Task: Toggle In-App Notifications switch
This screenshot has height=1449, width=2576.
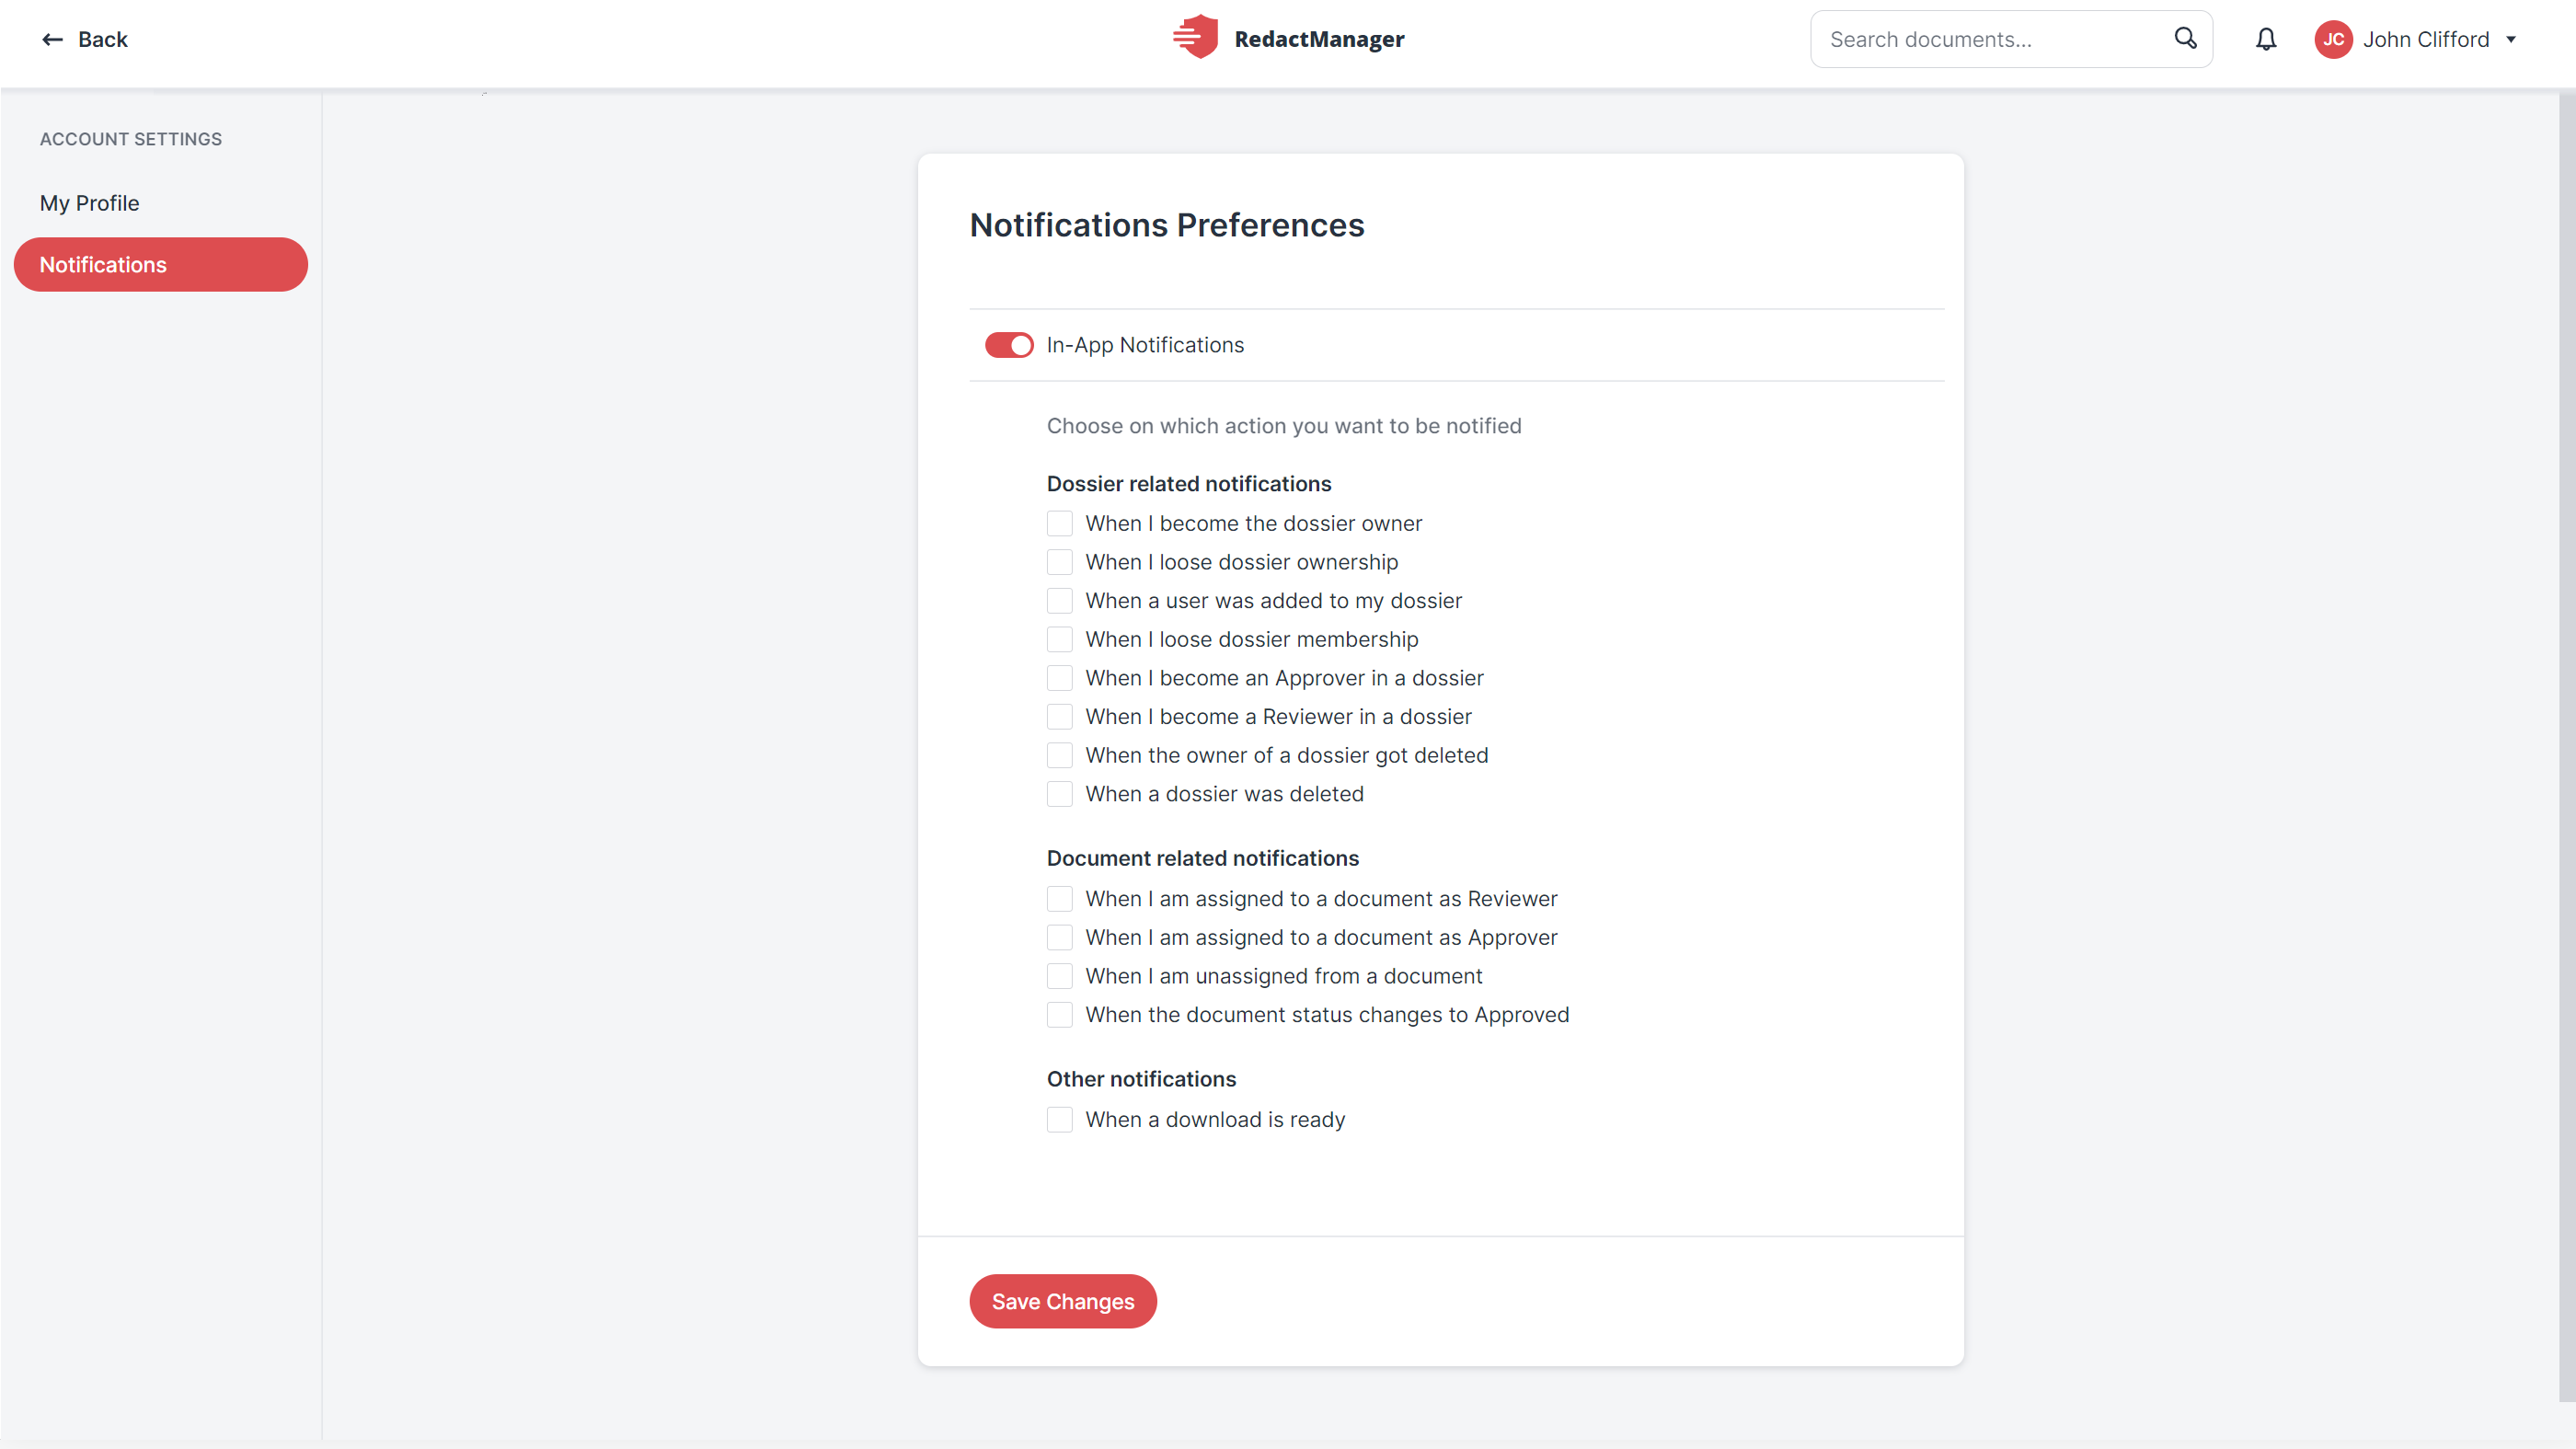Action: (x=1009, y=345)
